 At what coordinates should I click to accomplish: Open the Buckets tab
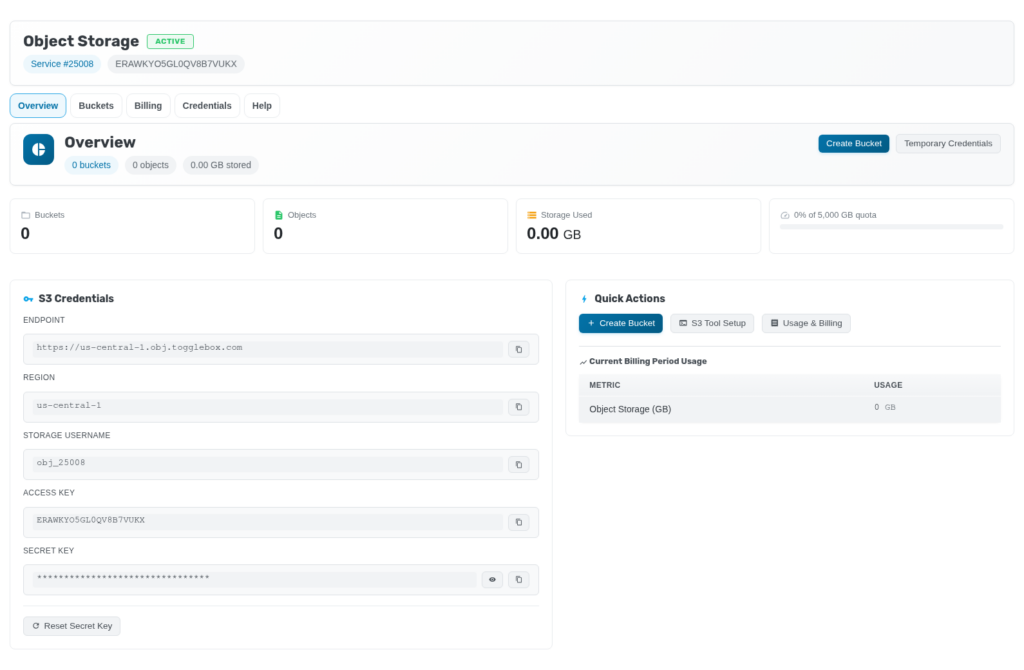[x=96, y=106]
